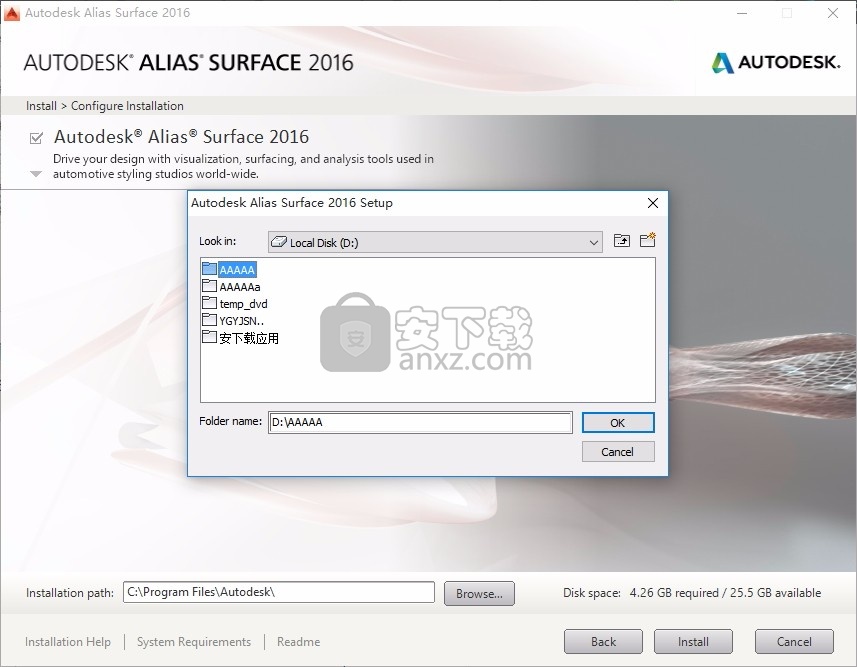Image resolution: width=857 pixels, height=667 pixels.
Task: Click the Folder name input field
Action: 420,422
